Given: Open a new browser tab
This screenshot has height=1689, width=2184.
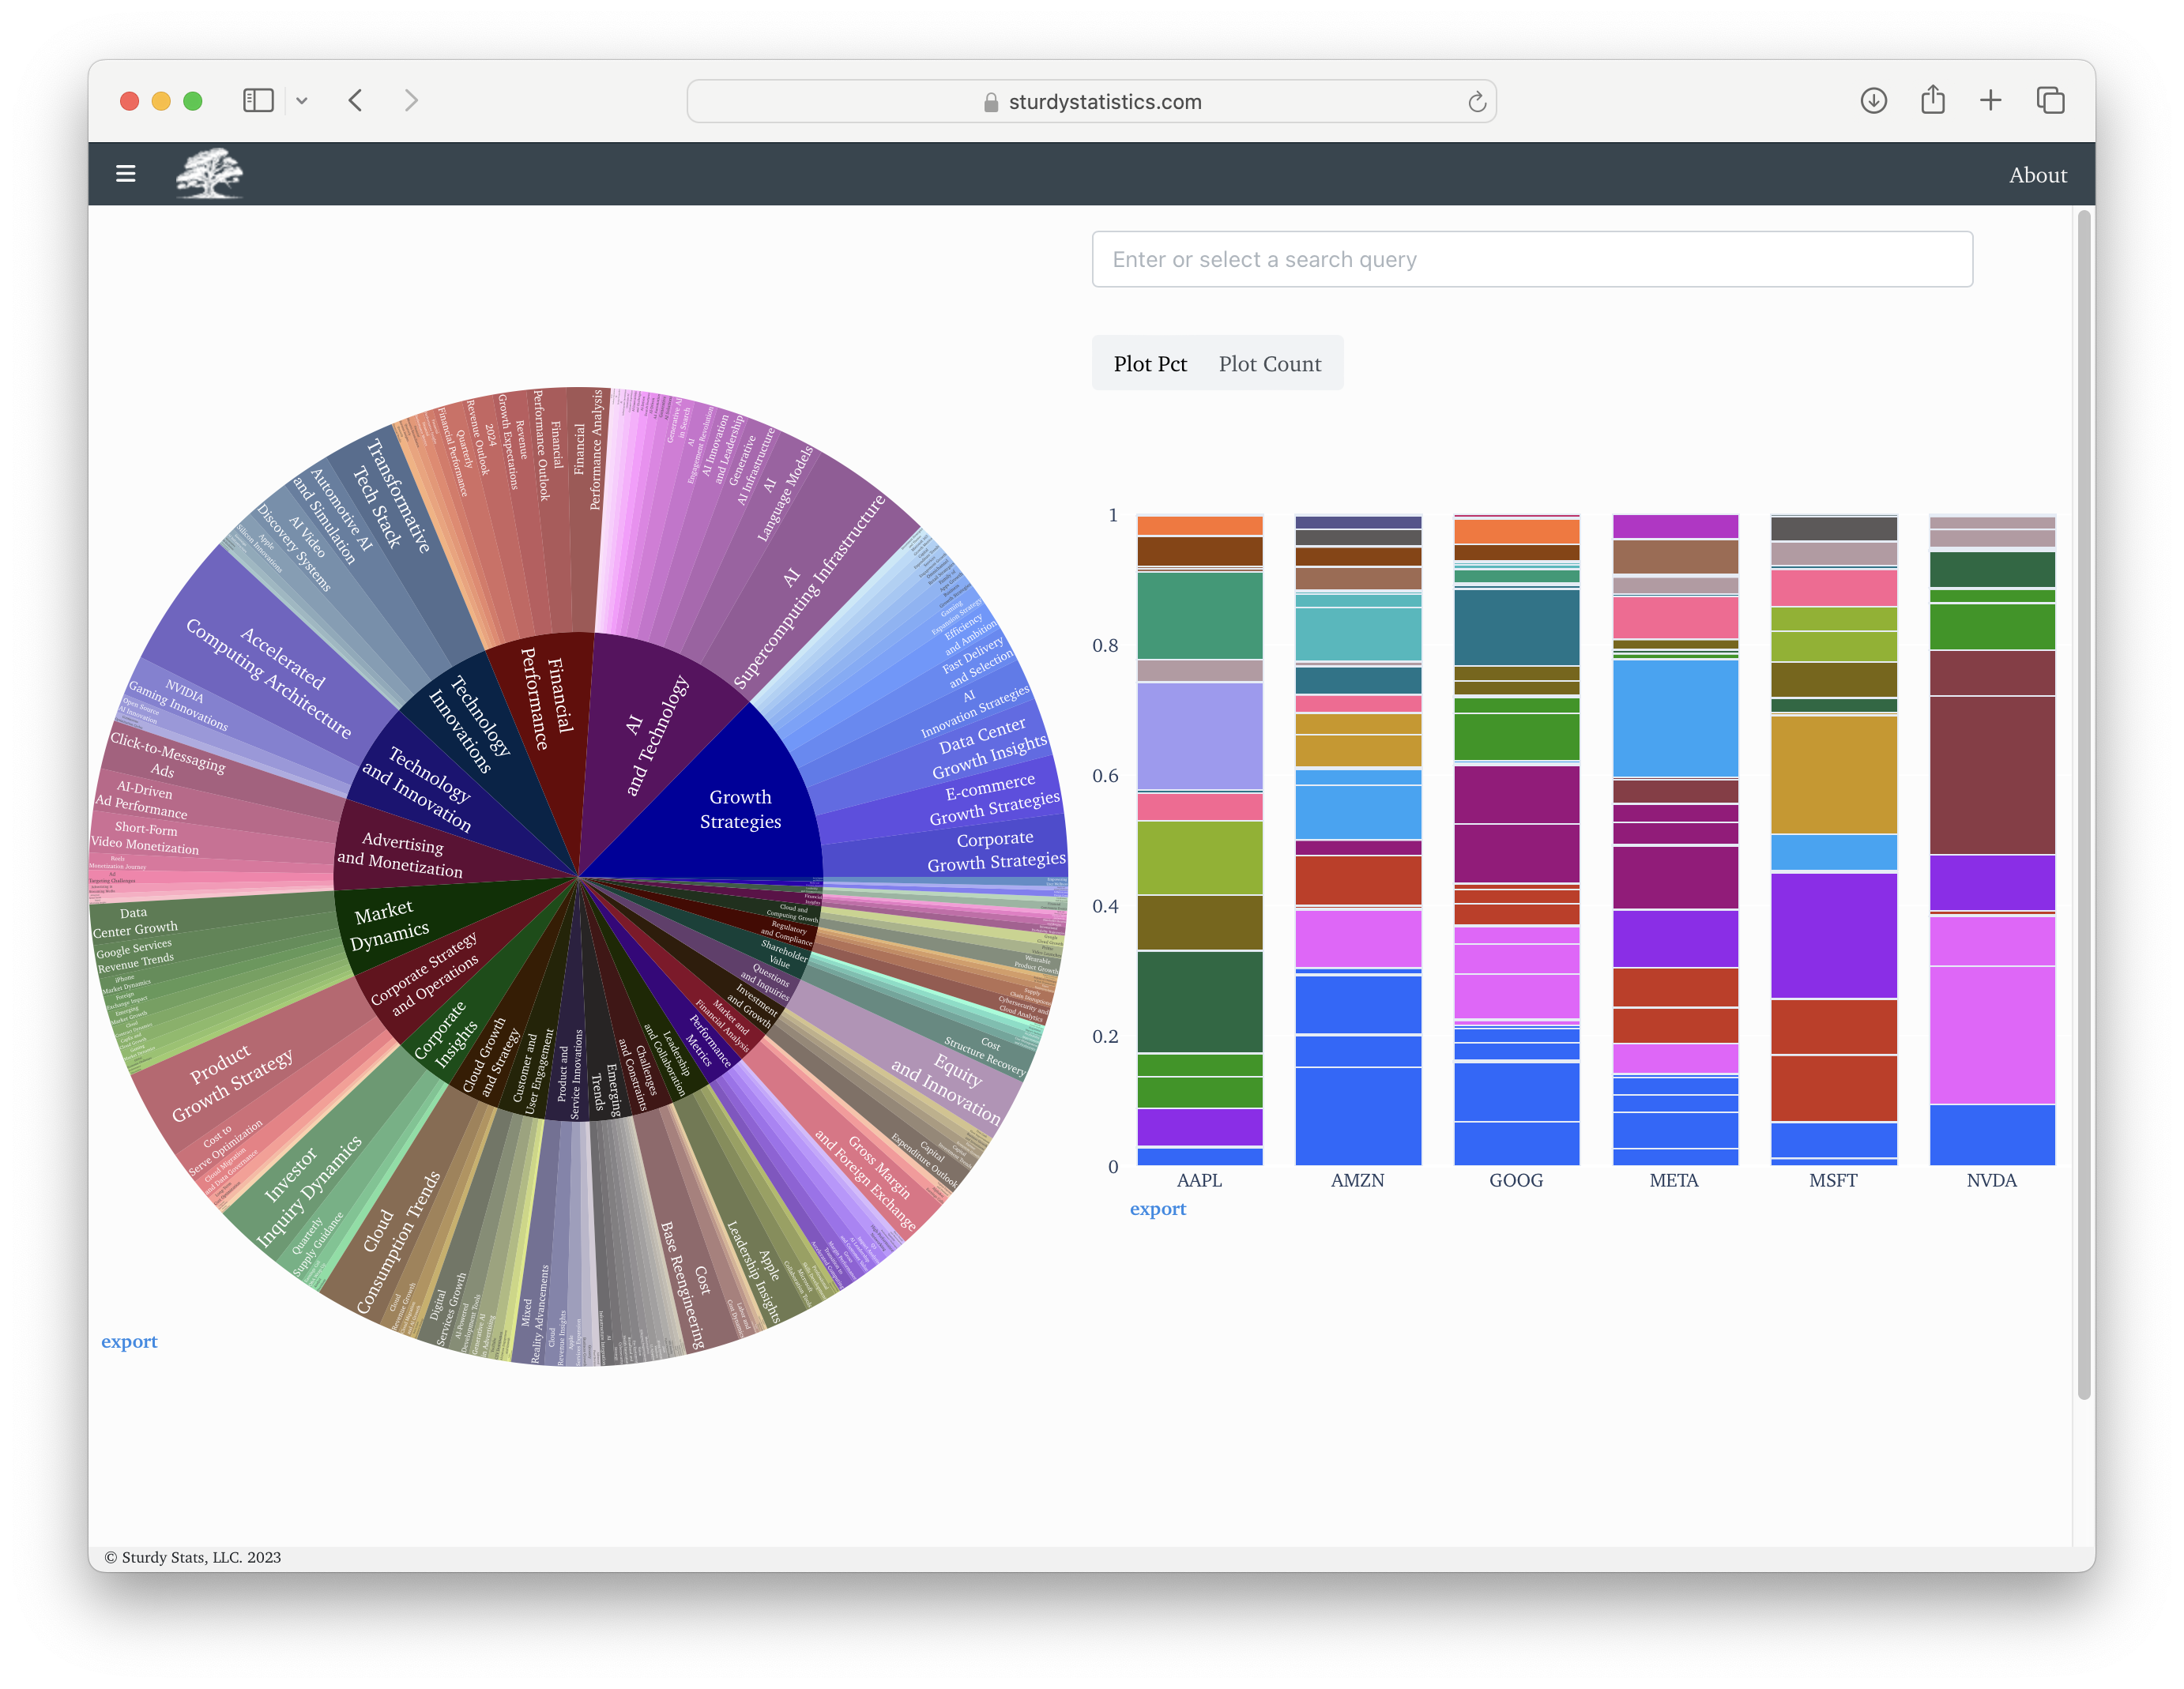Looking at the screenshot, I should [1990, 100].
